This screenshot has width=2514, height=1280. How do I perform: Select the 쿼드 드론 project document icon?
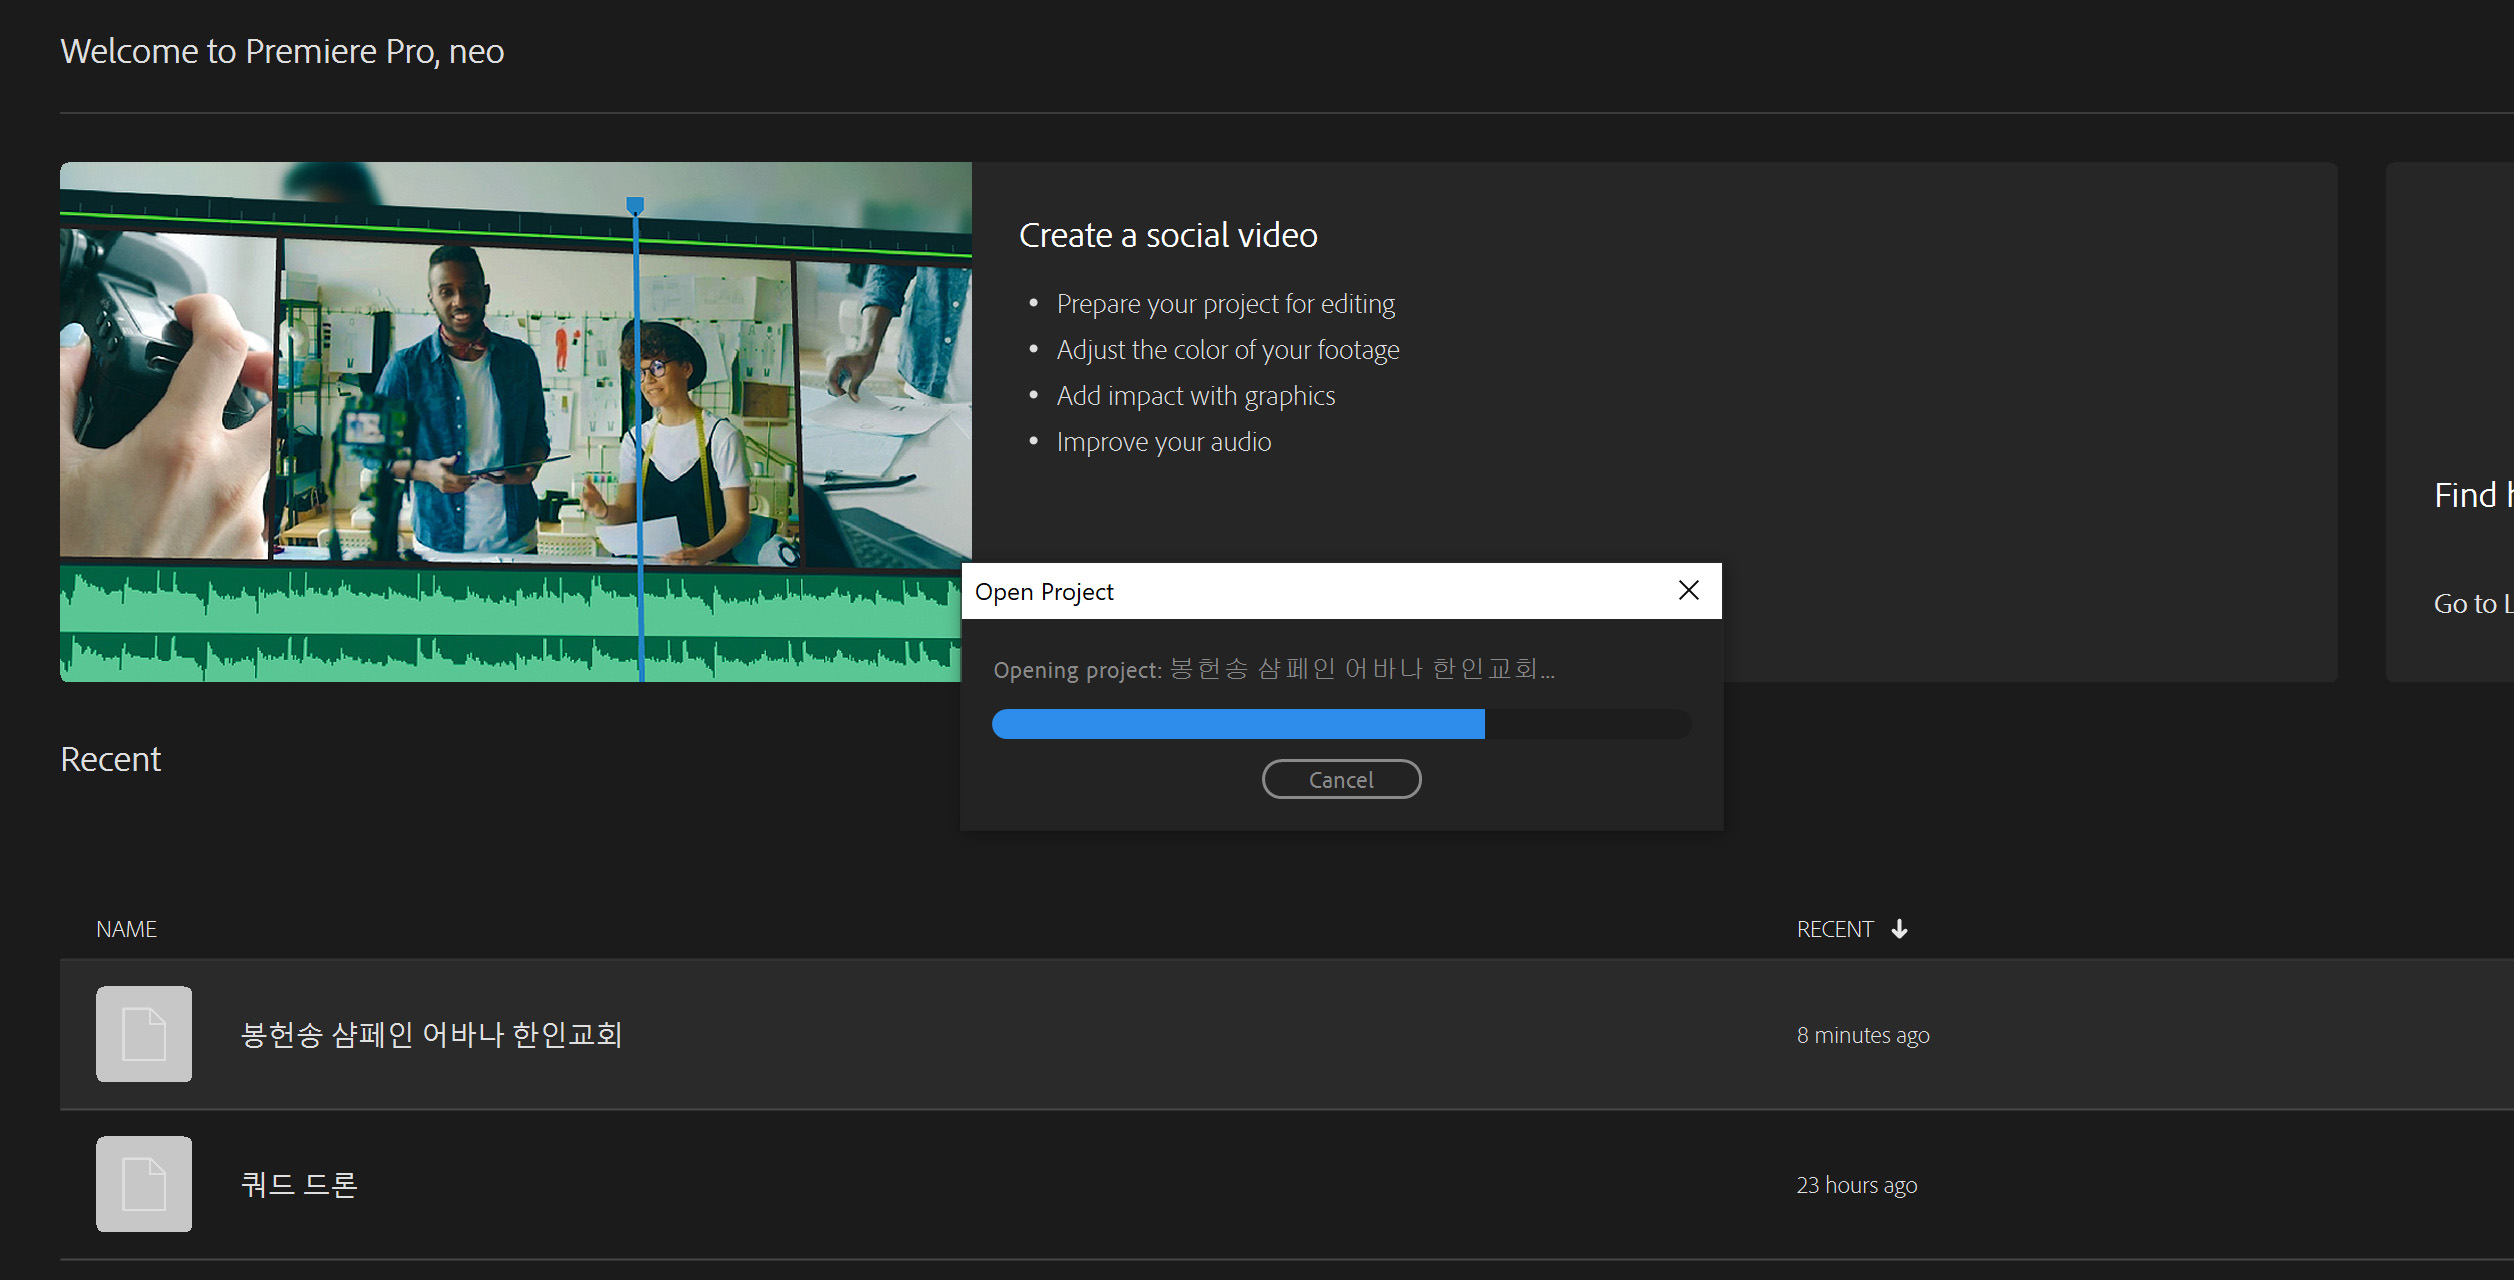tap(143, 1183)
